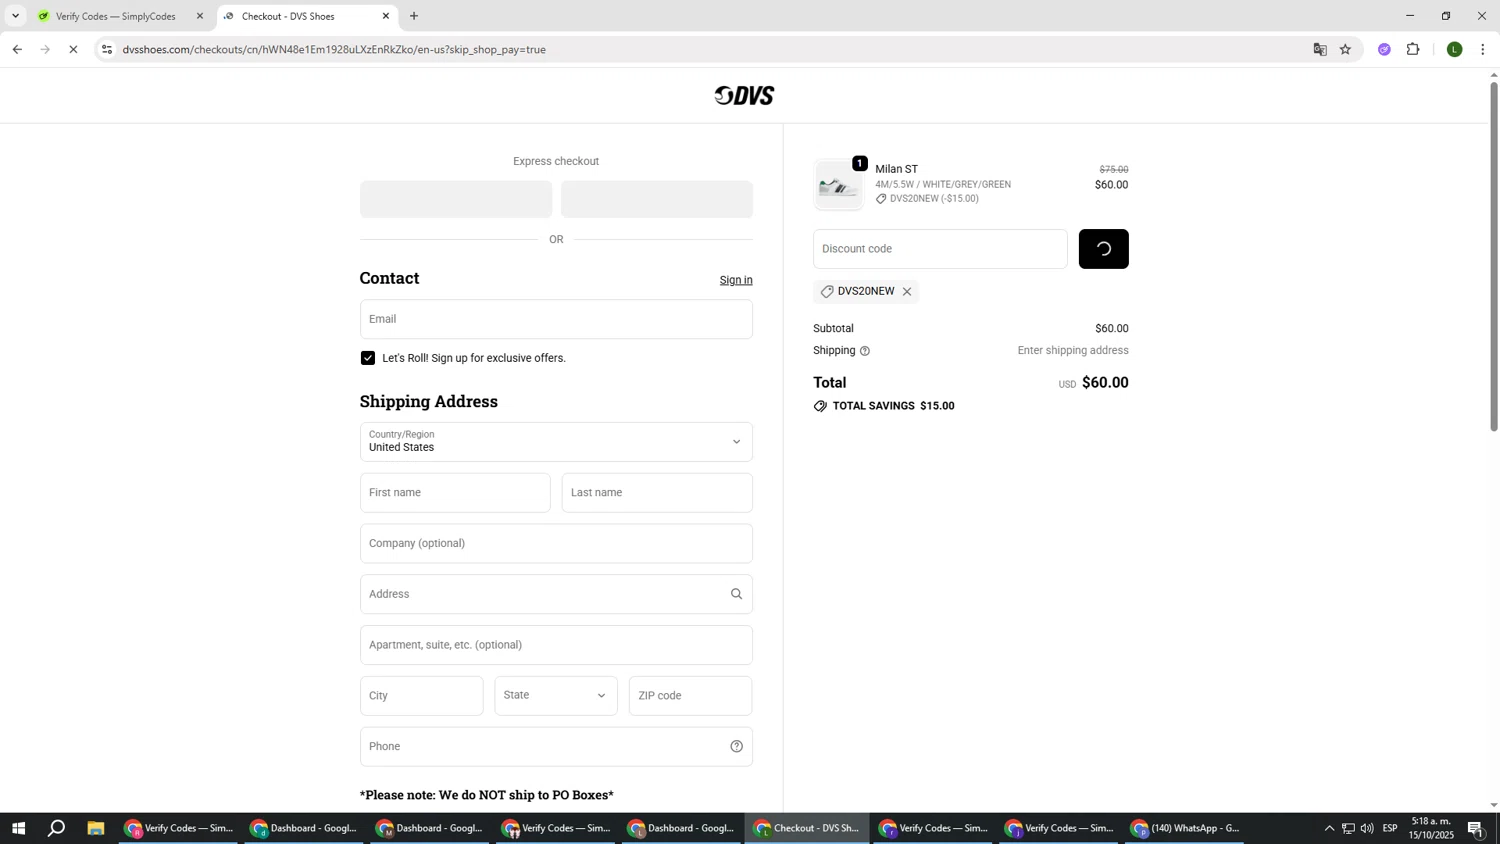Close the Checkout DVS Shoes tab
Screen dimensions: 1500x844
point(386,16)
